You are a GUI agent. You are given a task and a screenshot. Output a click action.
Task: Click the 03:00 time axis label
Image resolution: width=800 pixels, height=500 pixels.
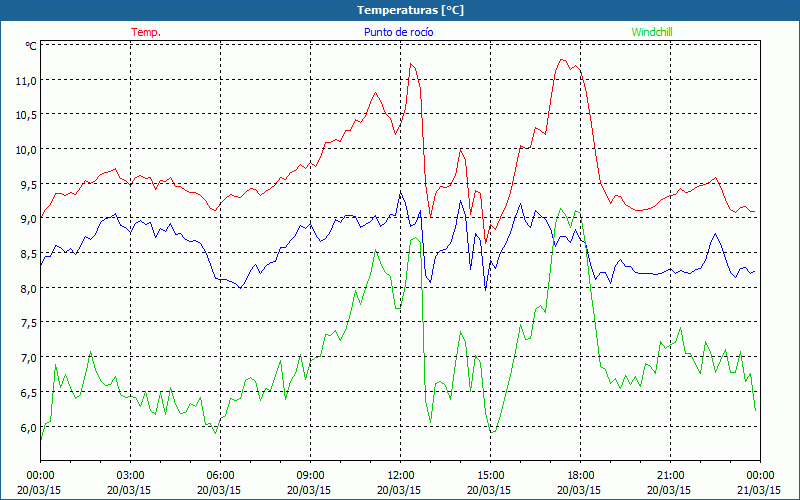pos(130,476)
